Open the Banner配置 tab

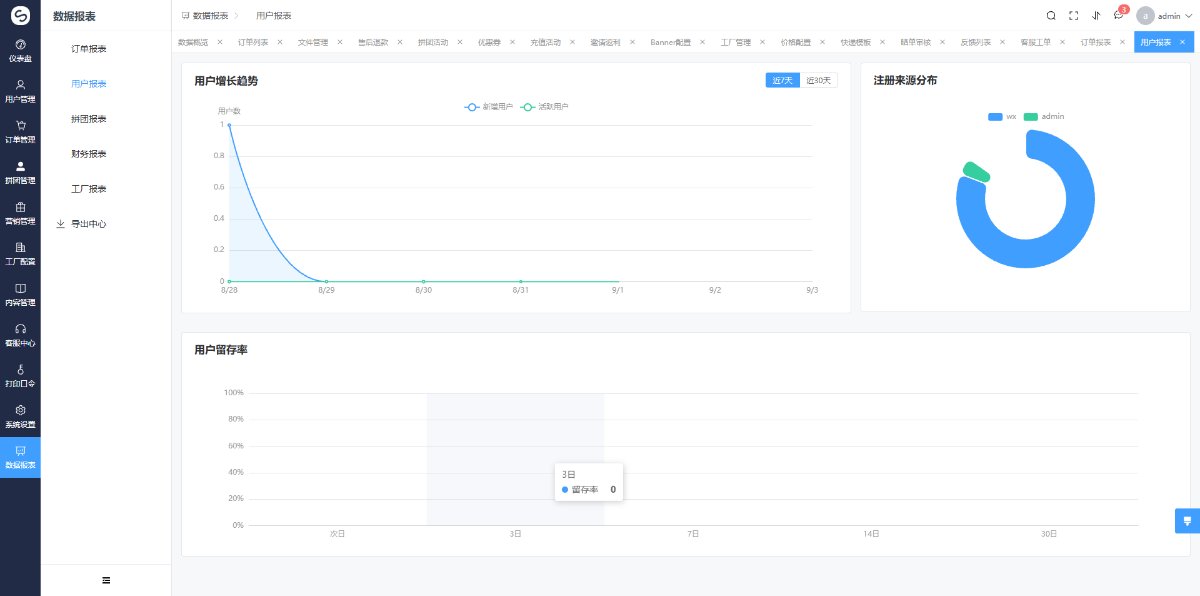(670, 43)
